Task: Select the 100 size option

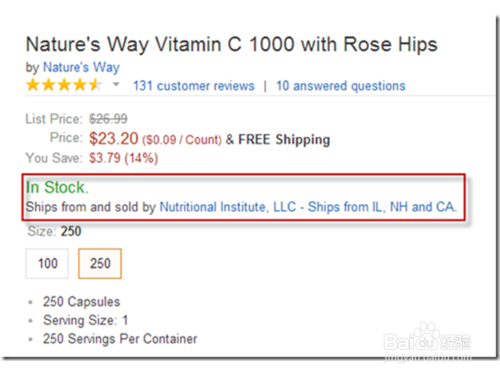Action: (x=47, y=263)
